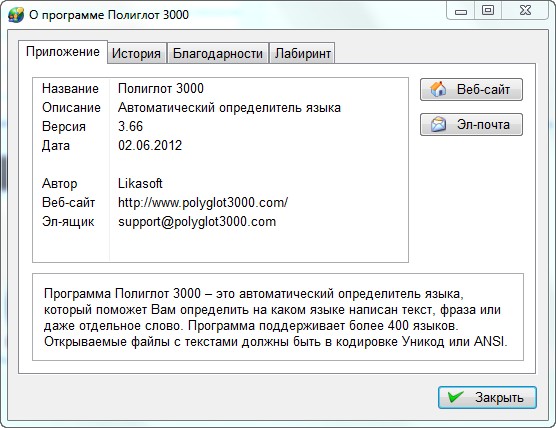The height and width of the screenshot is (428, 556).
Task: Click the house icon on Веб-сайт button
Action: pos(438,89)
